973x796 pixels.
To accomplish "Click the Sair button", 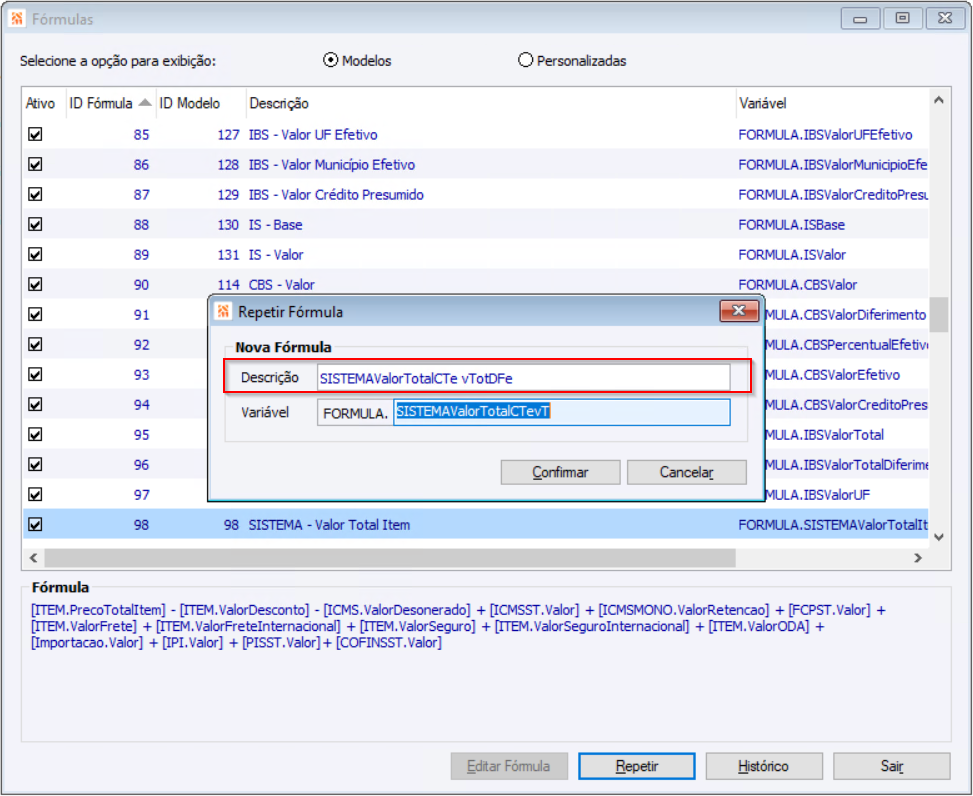I will click(x=892, y=766).
